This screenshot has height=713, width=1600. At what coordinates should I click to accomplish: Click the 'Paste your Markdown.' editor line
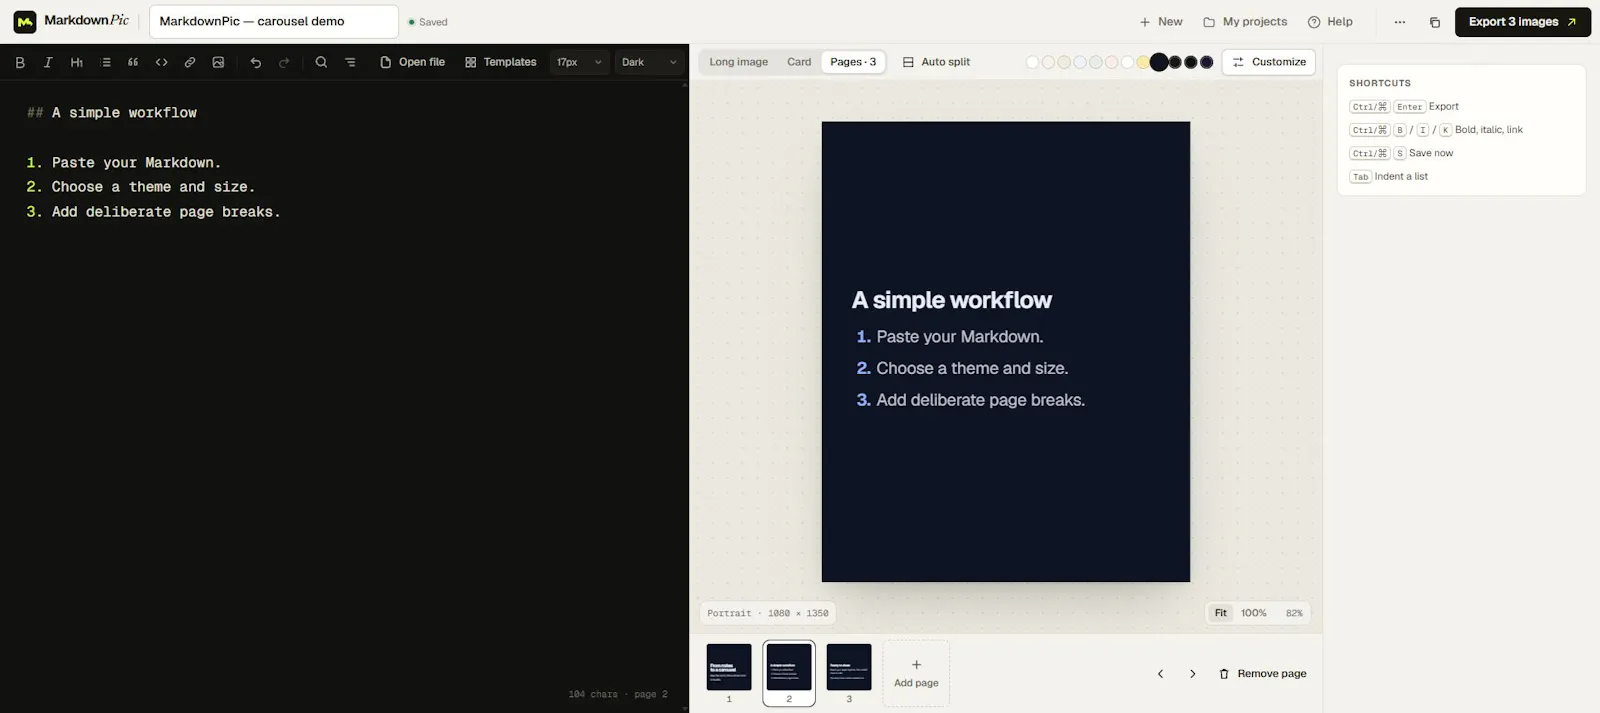[124, 163]
